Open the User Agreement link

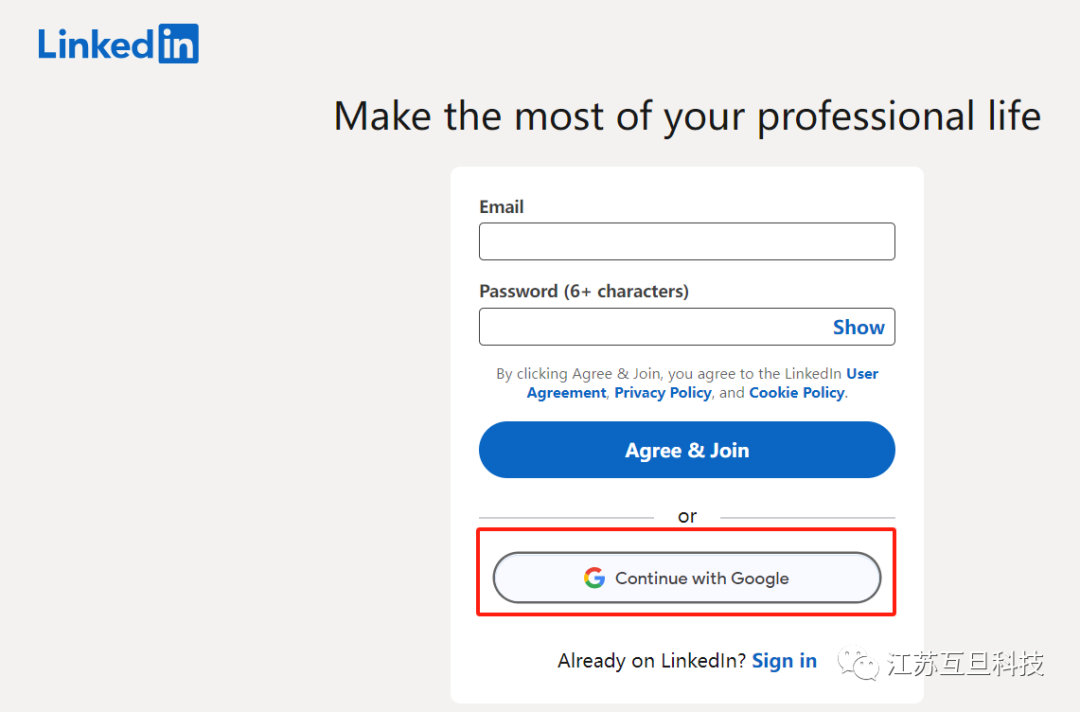(x=862, y=374)
